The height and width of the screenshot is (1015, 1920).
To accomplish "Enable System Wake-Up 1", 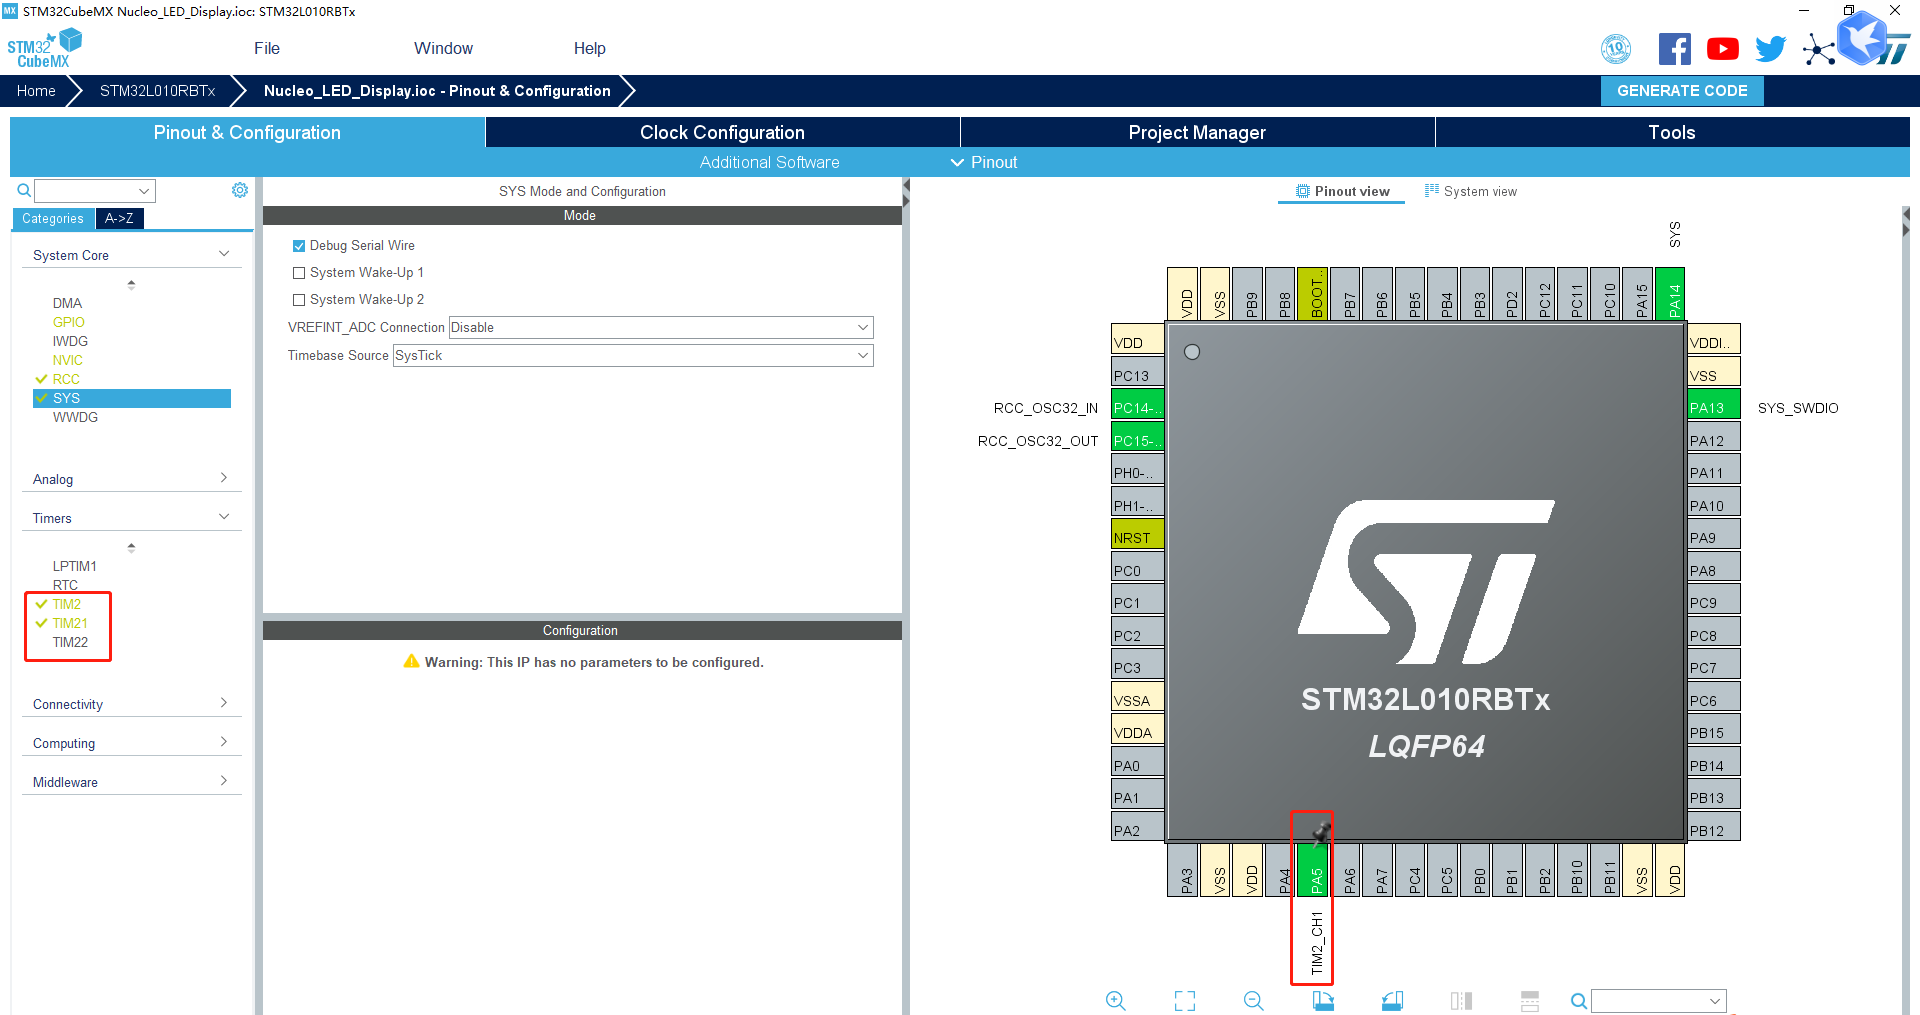I will click(299, 273).
